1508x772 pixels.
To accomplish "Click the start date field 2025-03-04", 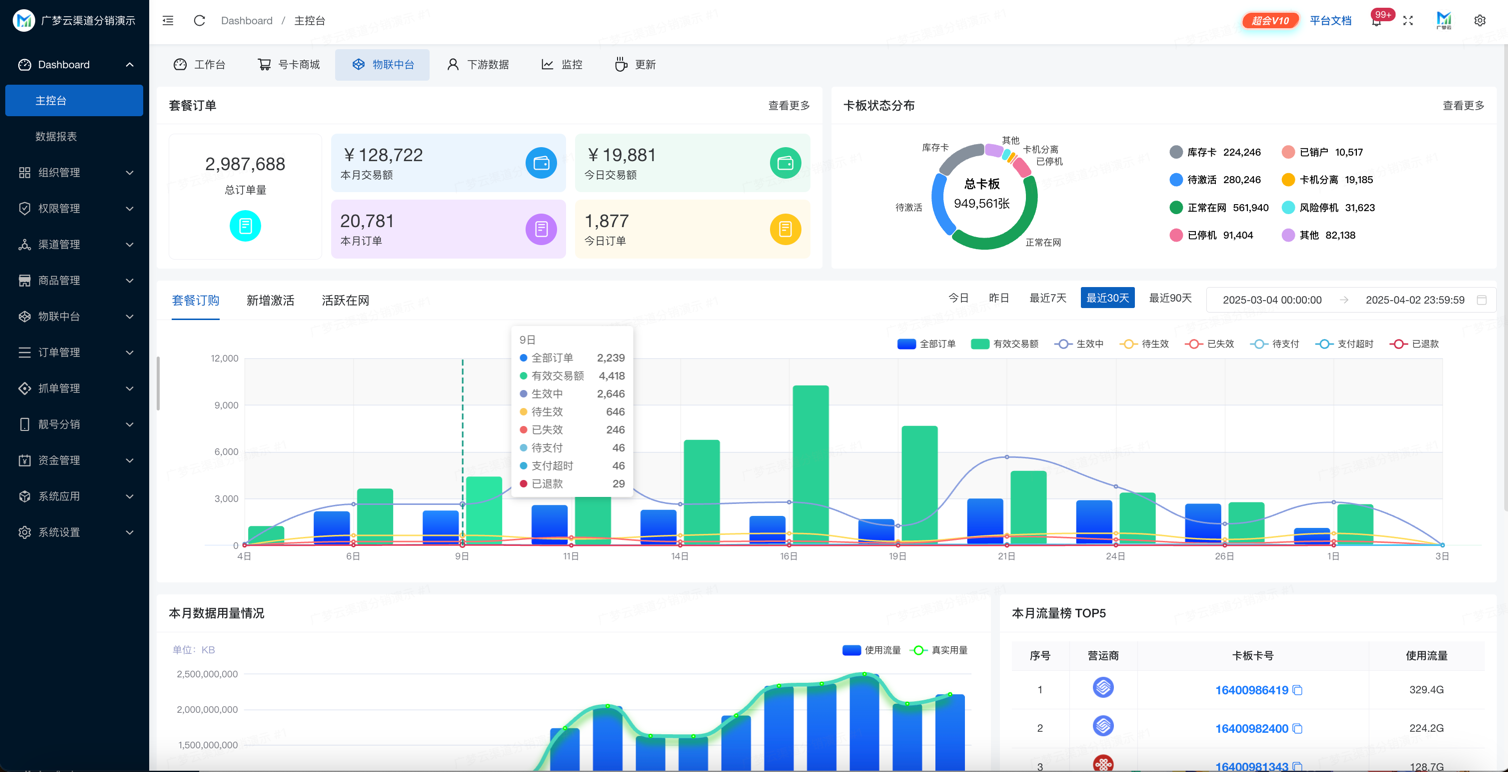I will pos(1272,300).
